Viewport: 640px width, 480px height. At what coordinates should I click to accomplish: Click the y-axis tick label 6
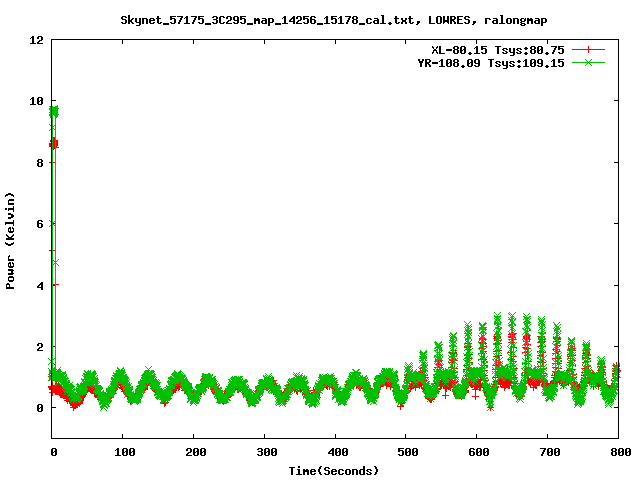click(x=40, y=224)
